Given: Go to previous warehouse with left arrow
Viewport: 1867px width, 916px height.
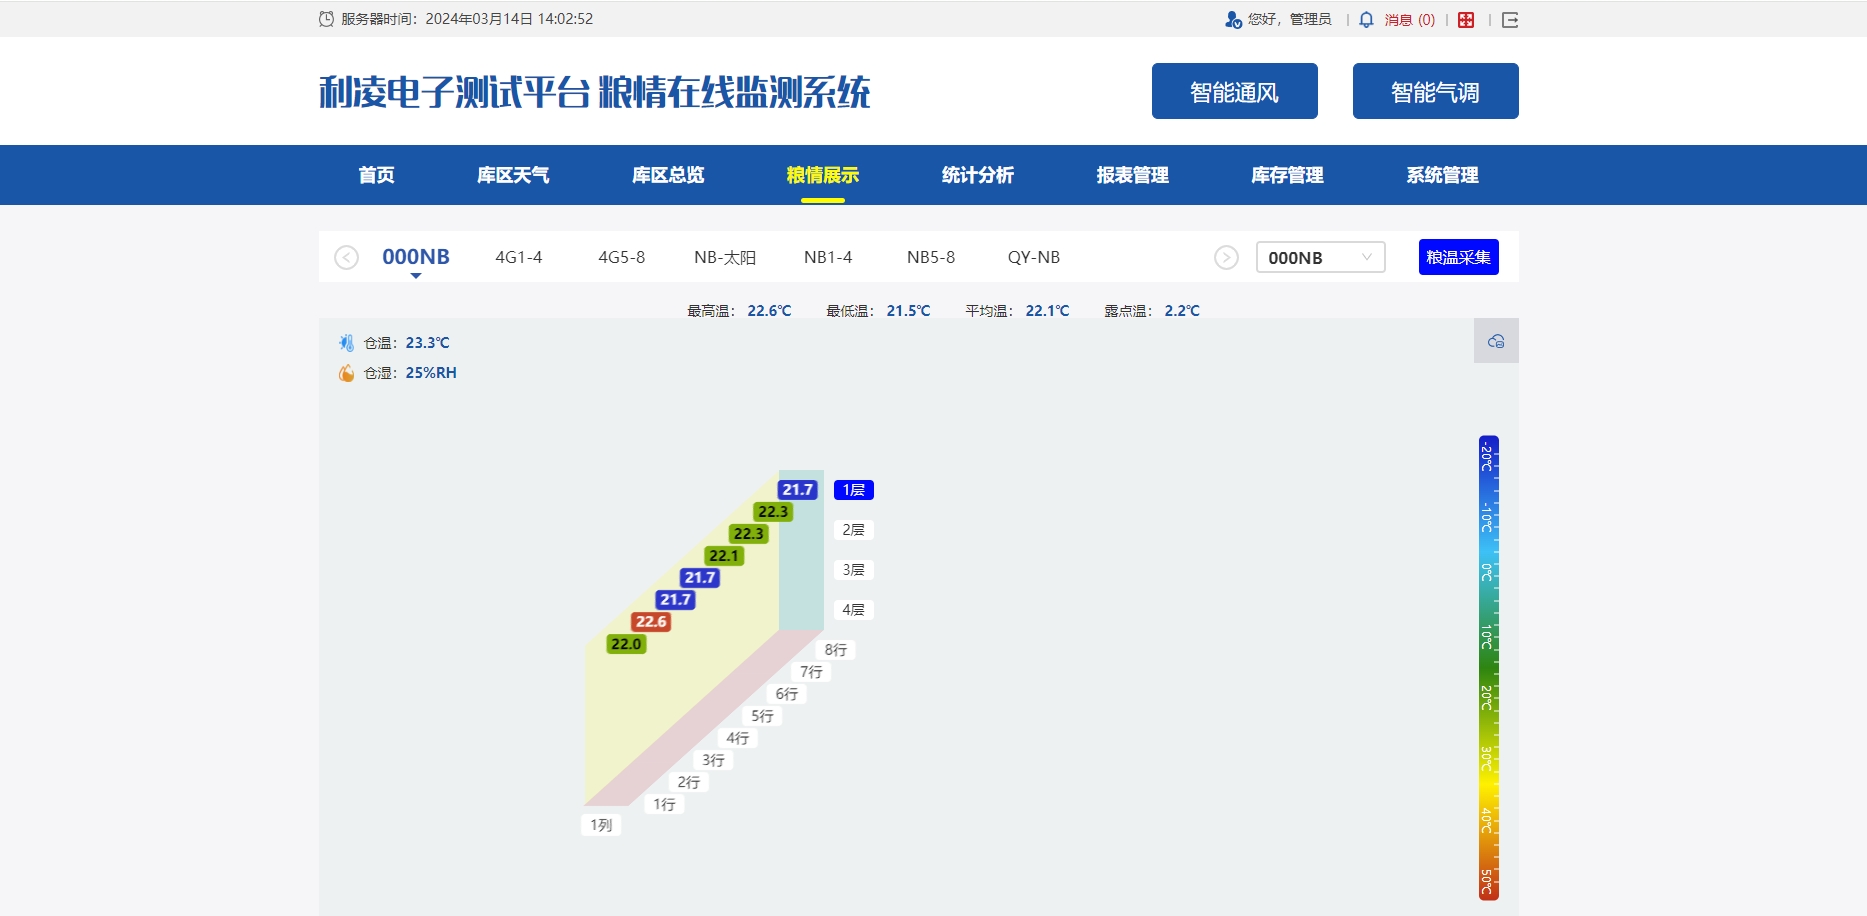Looking at the screenshot, I should tap(346, 258).
